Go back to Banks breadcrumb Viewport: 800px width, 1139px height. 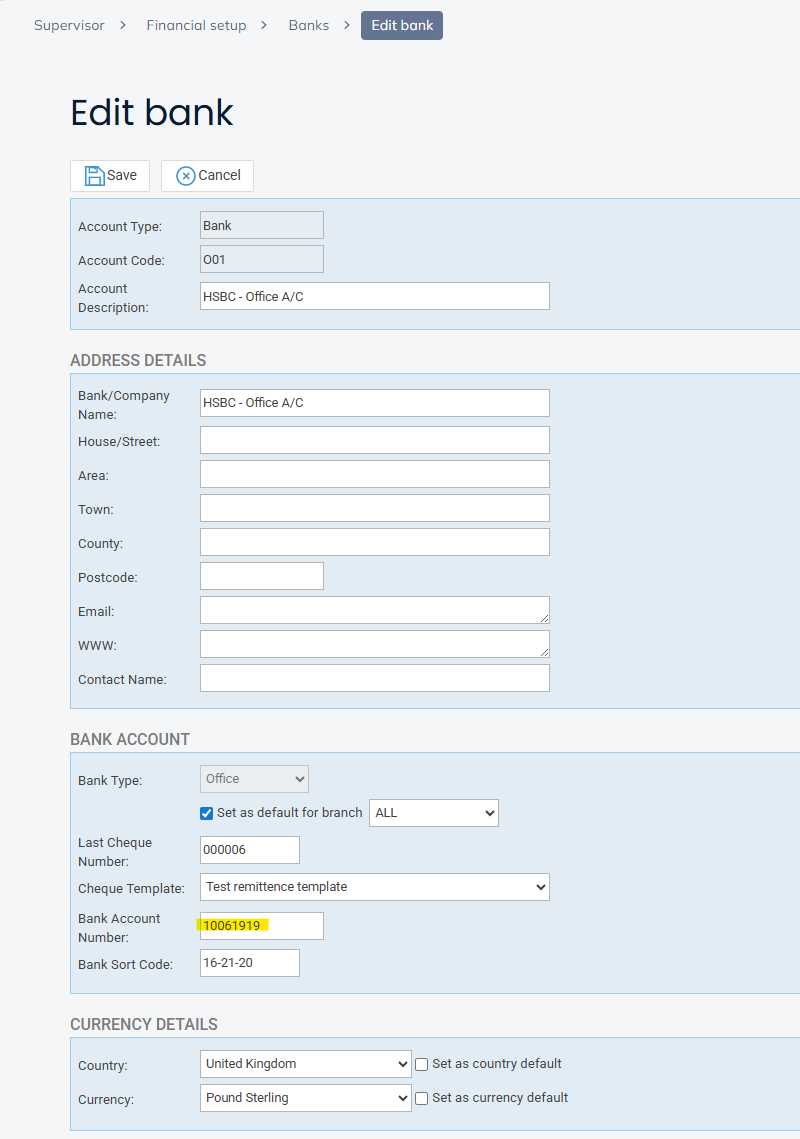coord(309,26)
